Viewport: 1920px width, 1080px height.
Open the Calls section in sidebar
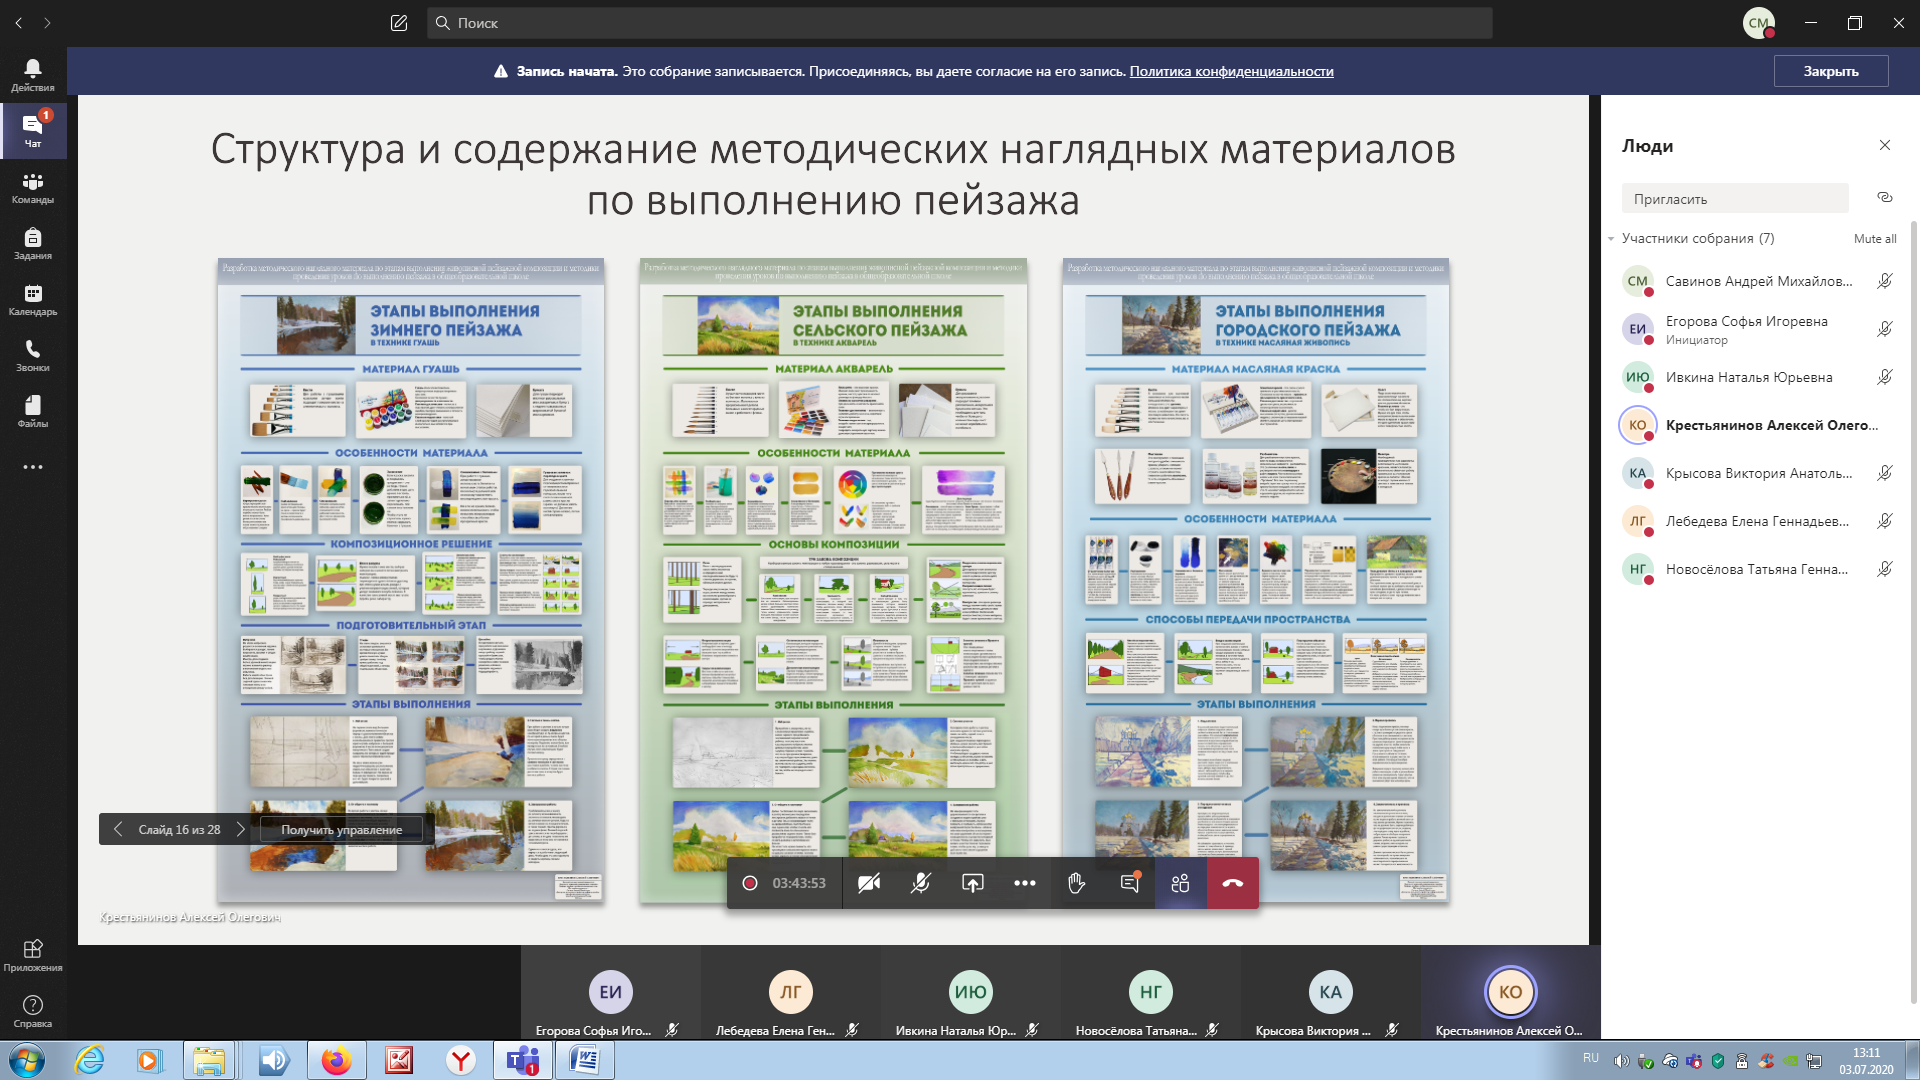click(x=33, y=355)
